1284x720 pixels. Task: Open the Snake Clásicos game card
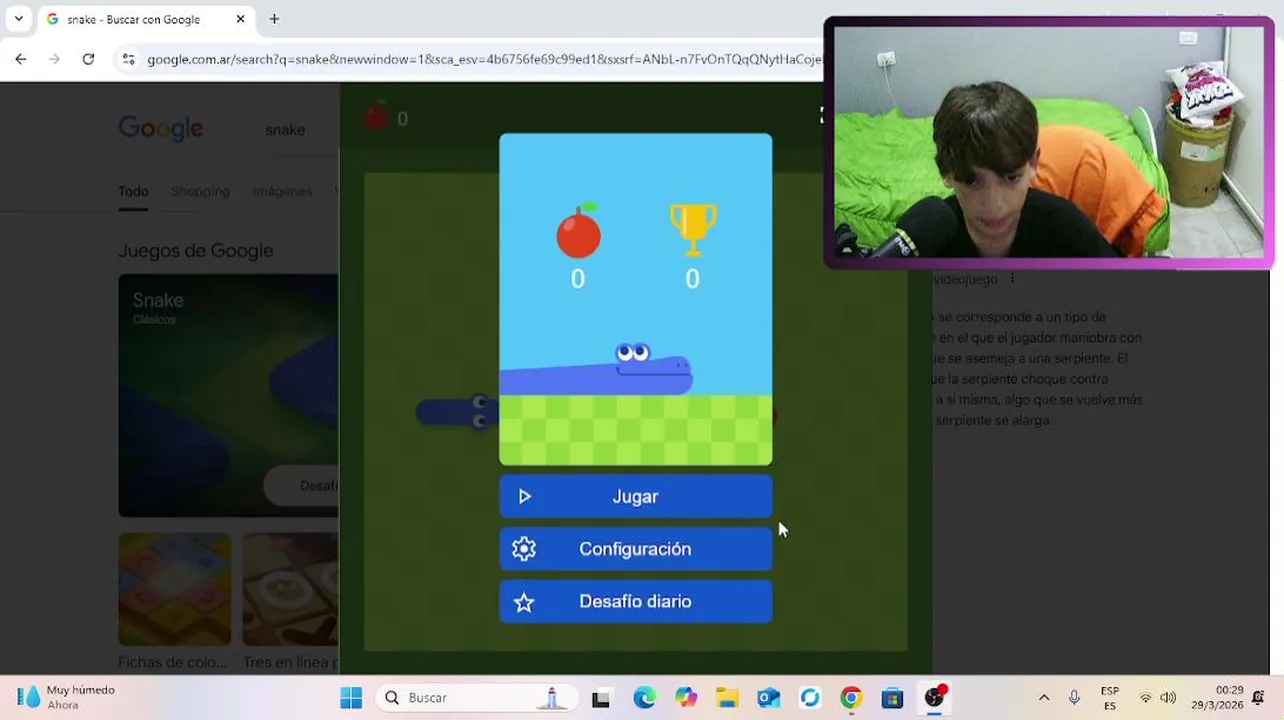coord(228,396)
